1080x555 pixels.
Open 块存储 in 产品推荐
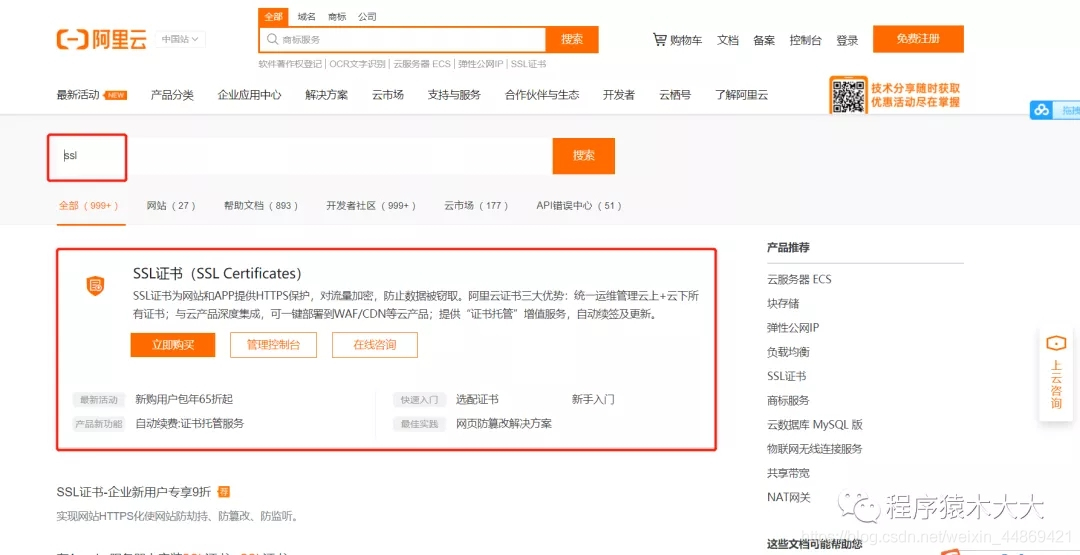783,304
